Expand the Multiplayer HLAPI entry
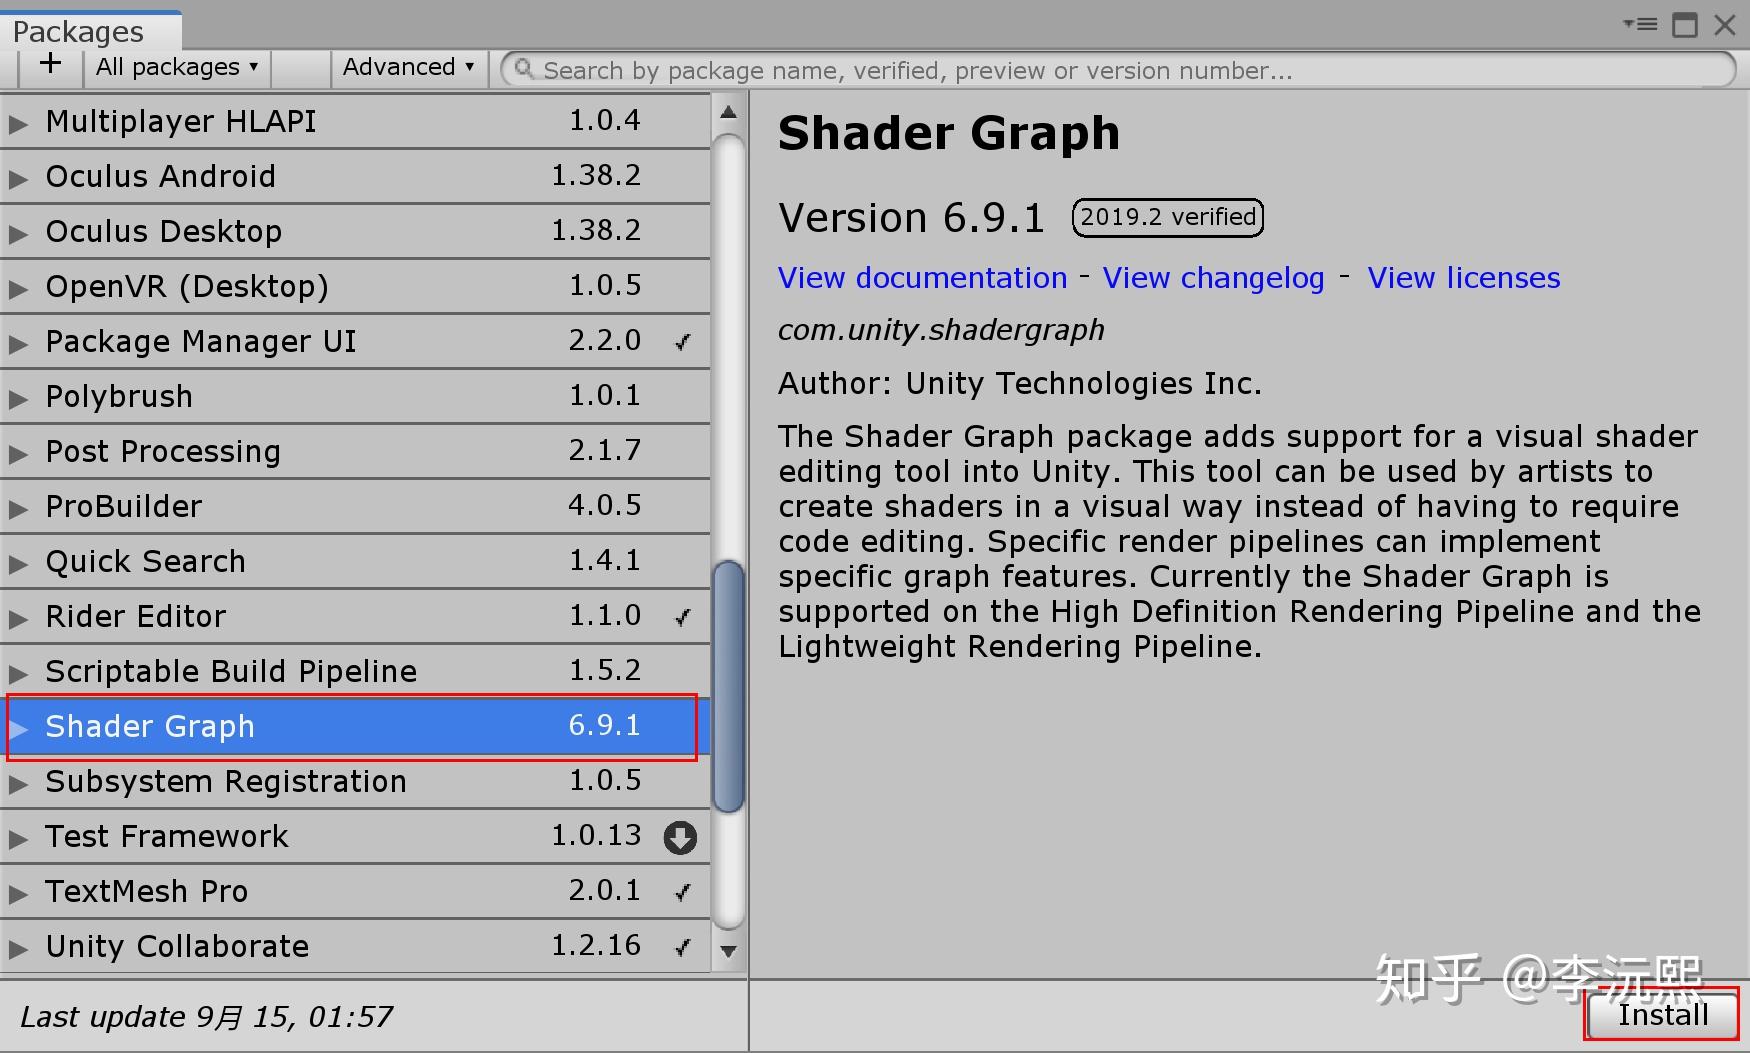This screenshot has height=1053, width=1750. [19, 122]
